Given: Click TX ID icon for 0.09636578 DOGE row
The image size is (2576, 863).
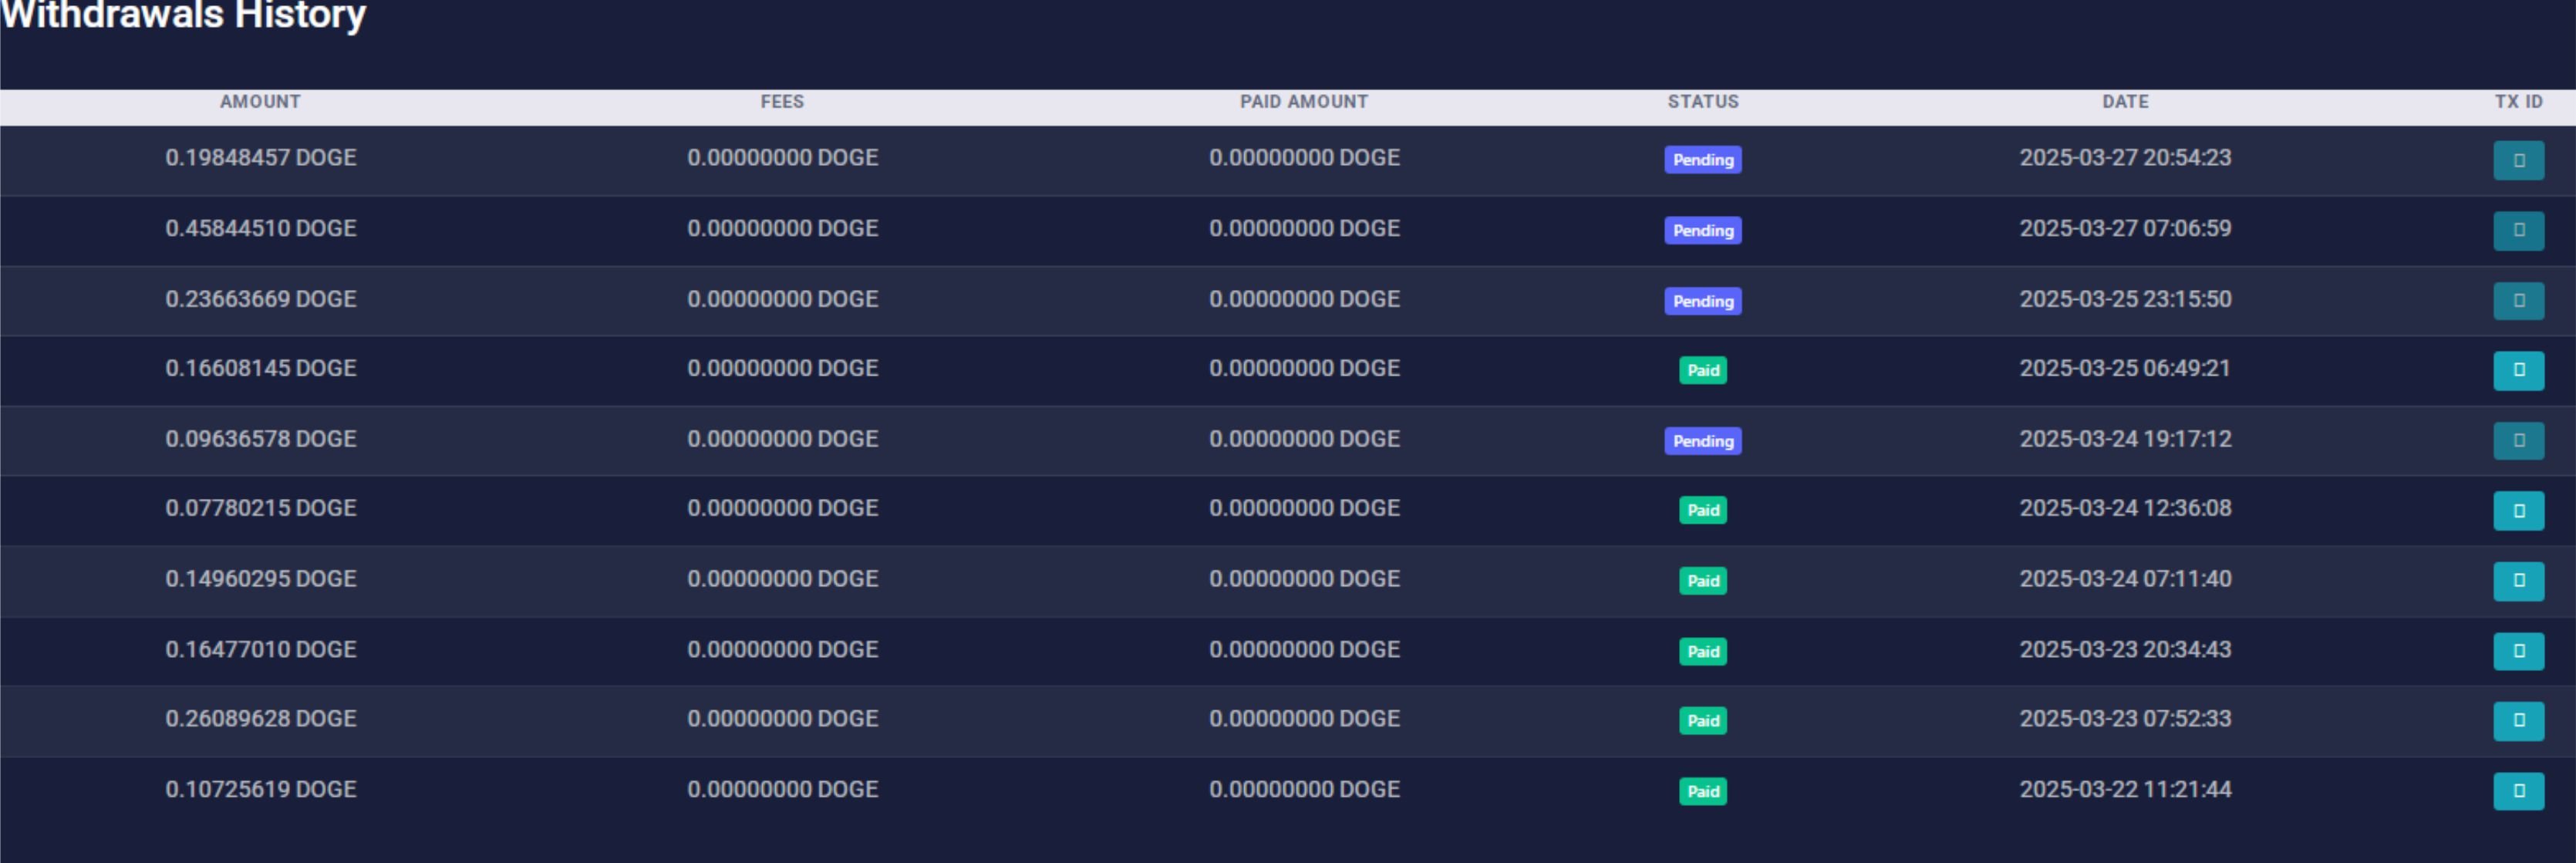Looking at the screenshot, I should click(2518, 440).
